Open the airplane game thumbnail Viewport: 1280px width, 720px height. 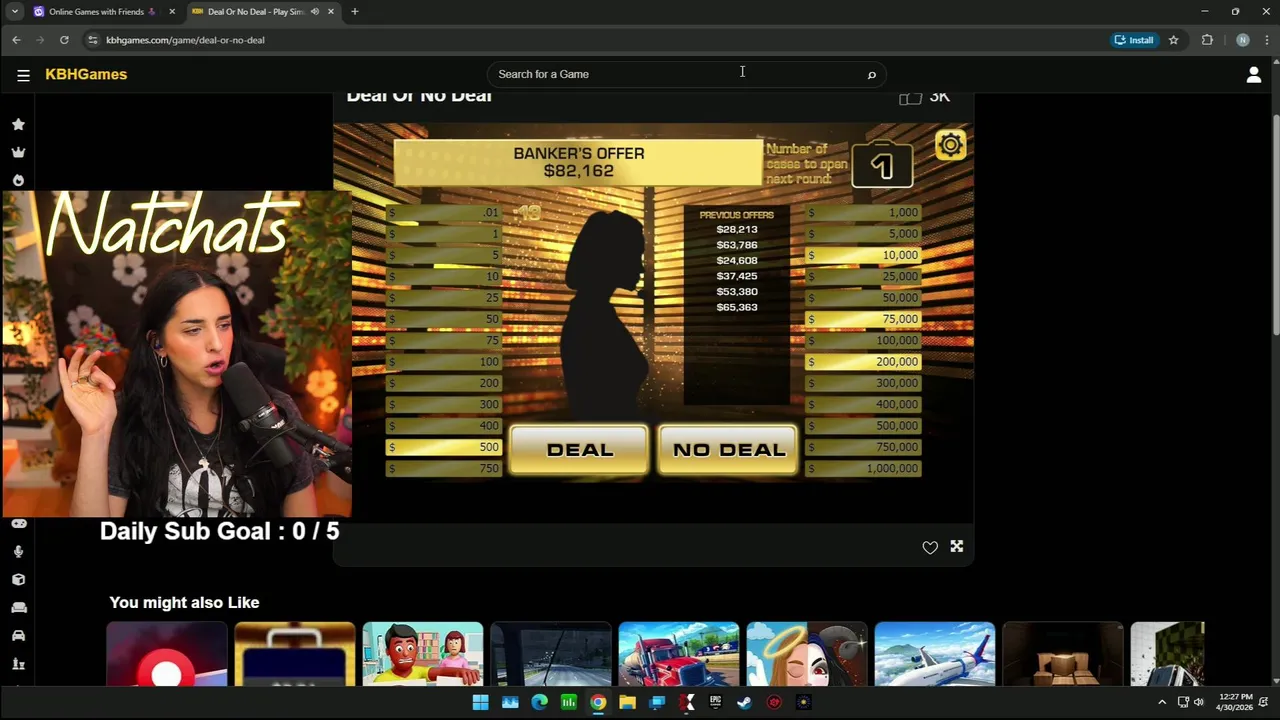click(935, 654)
